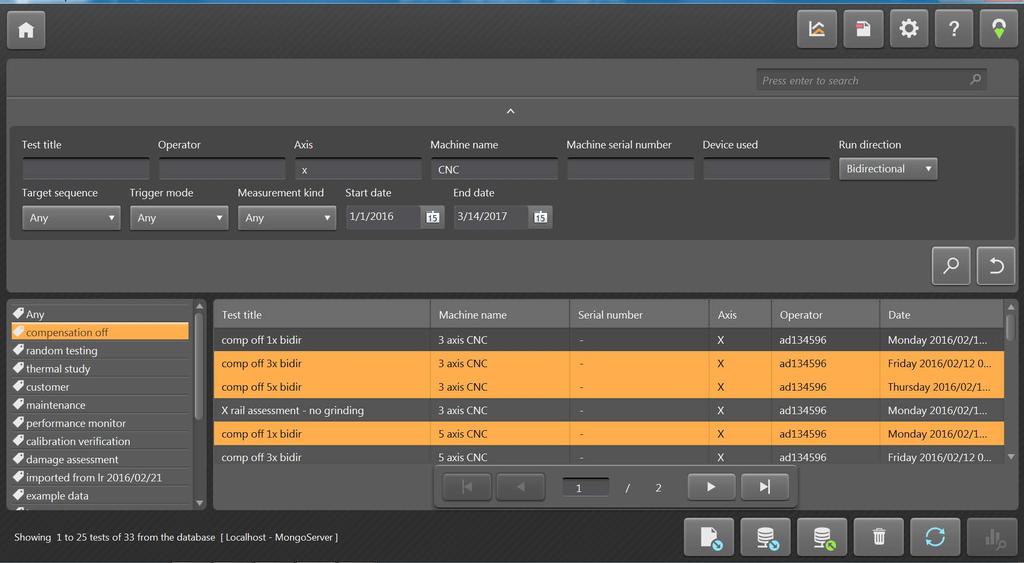Collapse the filter panel chevron
The height and width of the screenshot is (563, 1024).
(511, 112)
